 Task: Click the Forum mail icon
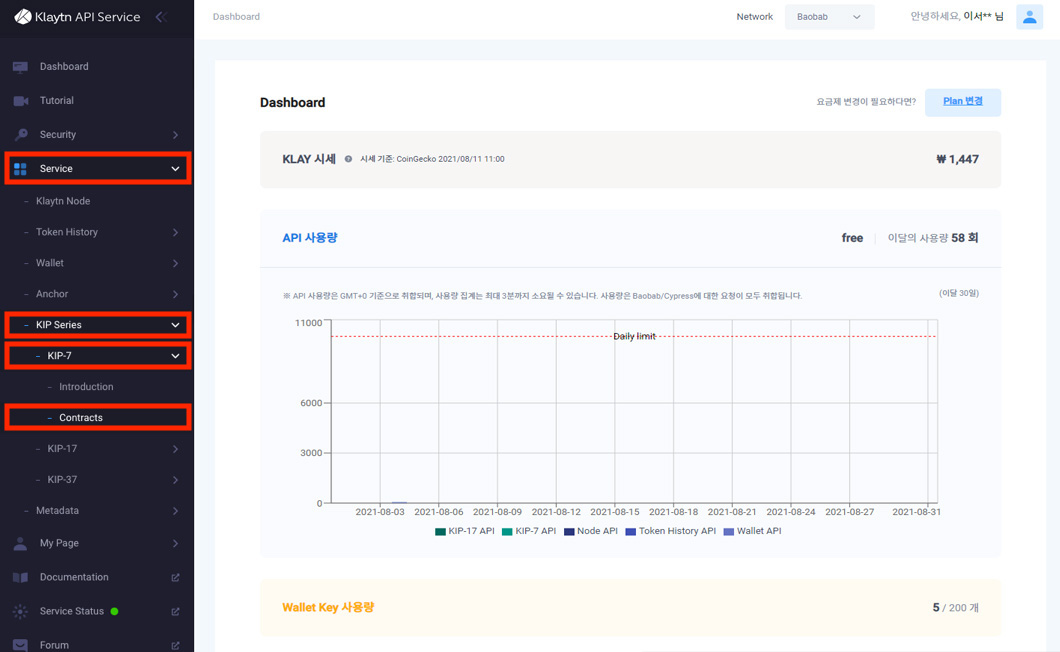(x=20, y=645)
